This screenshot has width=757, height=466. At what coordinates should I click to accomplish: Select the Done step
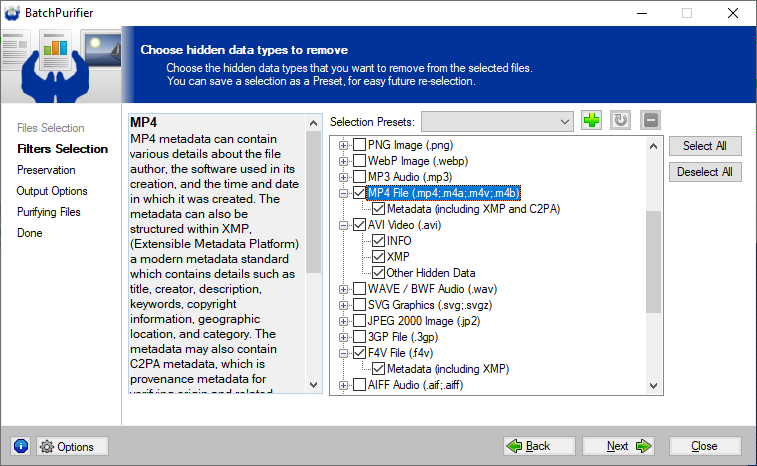(29, 233)
